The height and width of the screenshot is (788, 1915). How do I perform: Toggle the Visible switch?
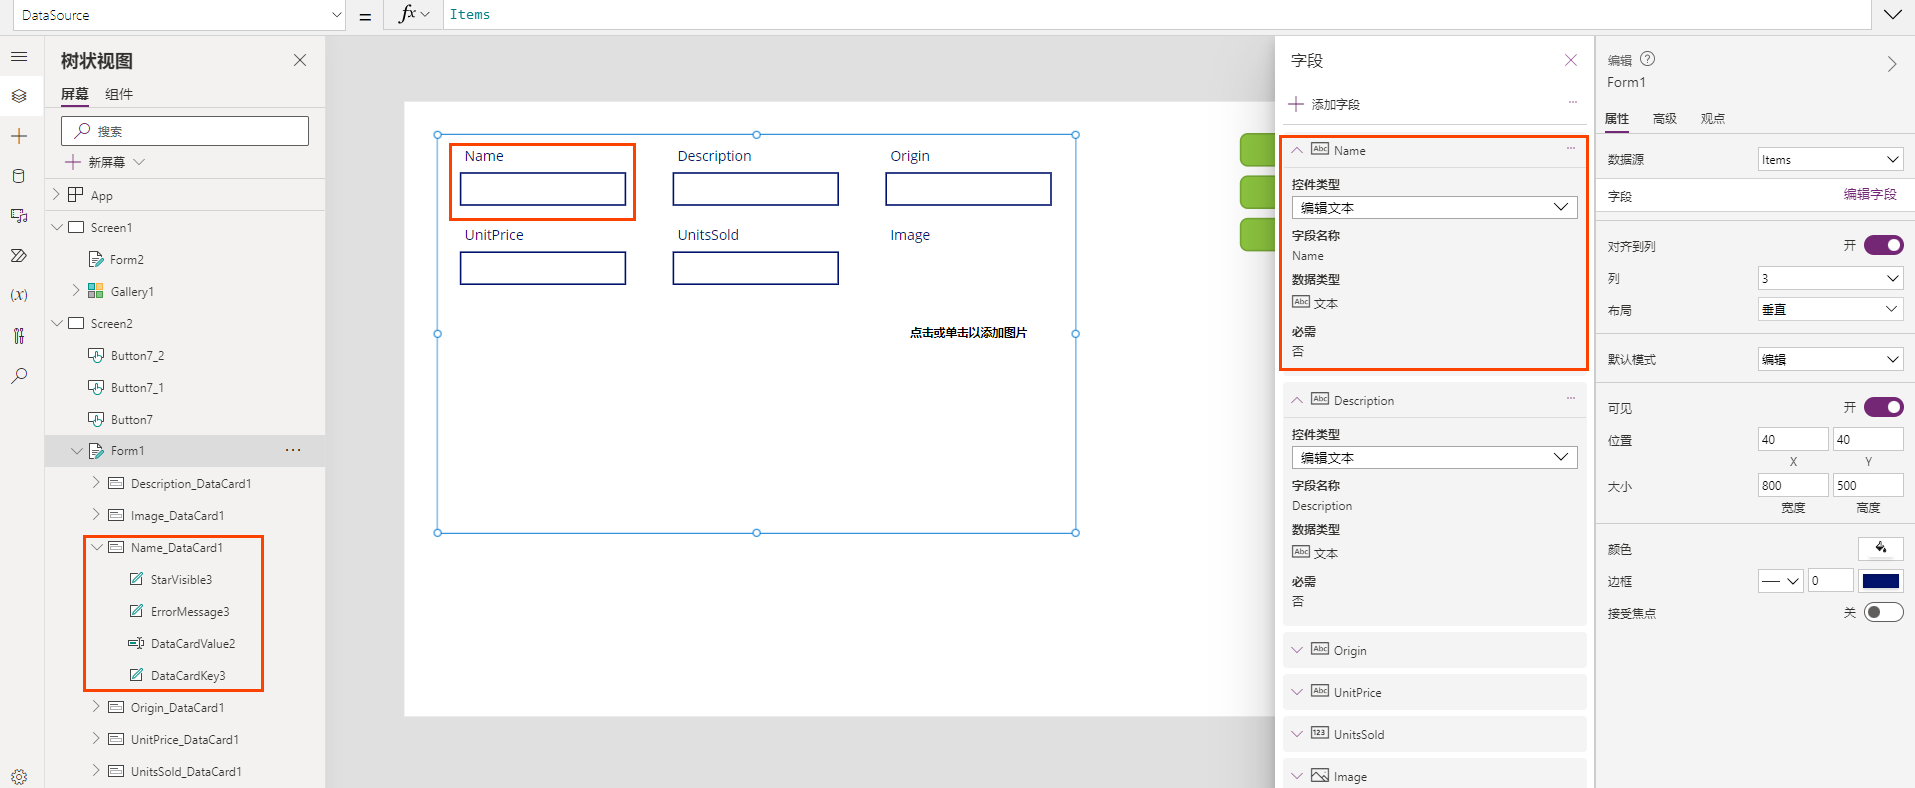(1883, 407)
